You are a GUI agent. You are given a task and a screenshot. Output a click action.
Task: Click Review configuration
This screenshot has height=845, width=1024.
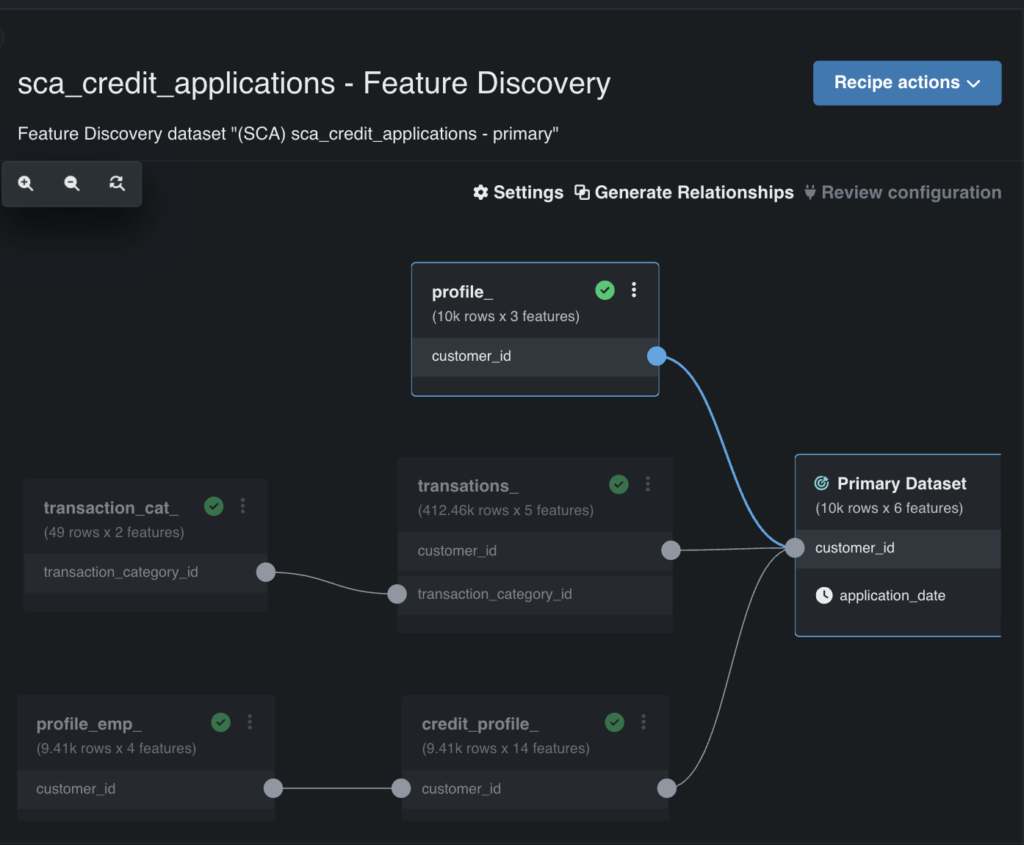tap(902, 193)
